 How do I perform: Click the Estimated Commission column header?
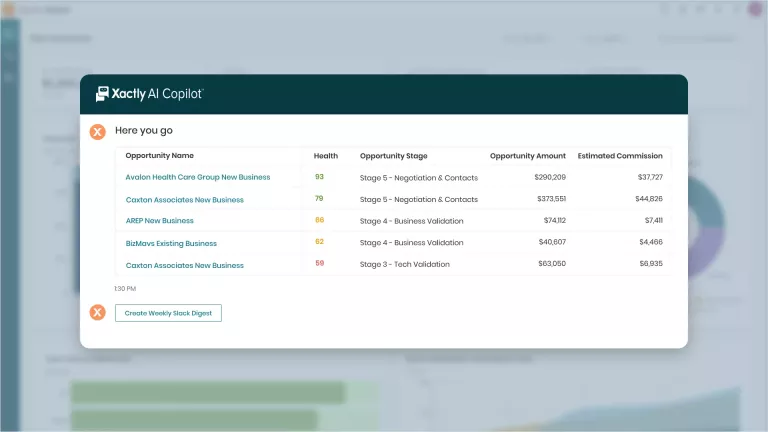(x=620, y=156)
